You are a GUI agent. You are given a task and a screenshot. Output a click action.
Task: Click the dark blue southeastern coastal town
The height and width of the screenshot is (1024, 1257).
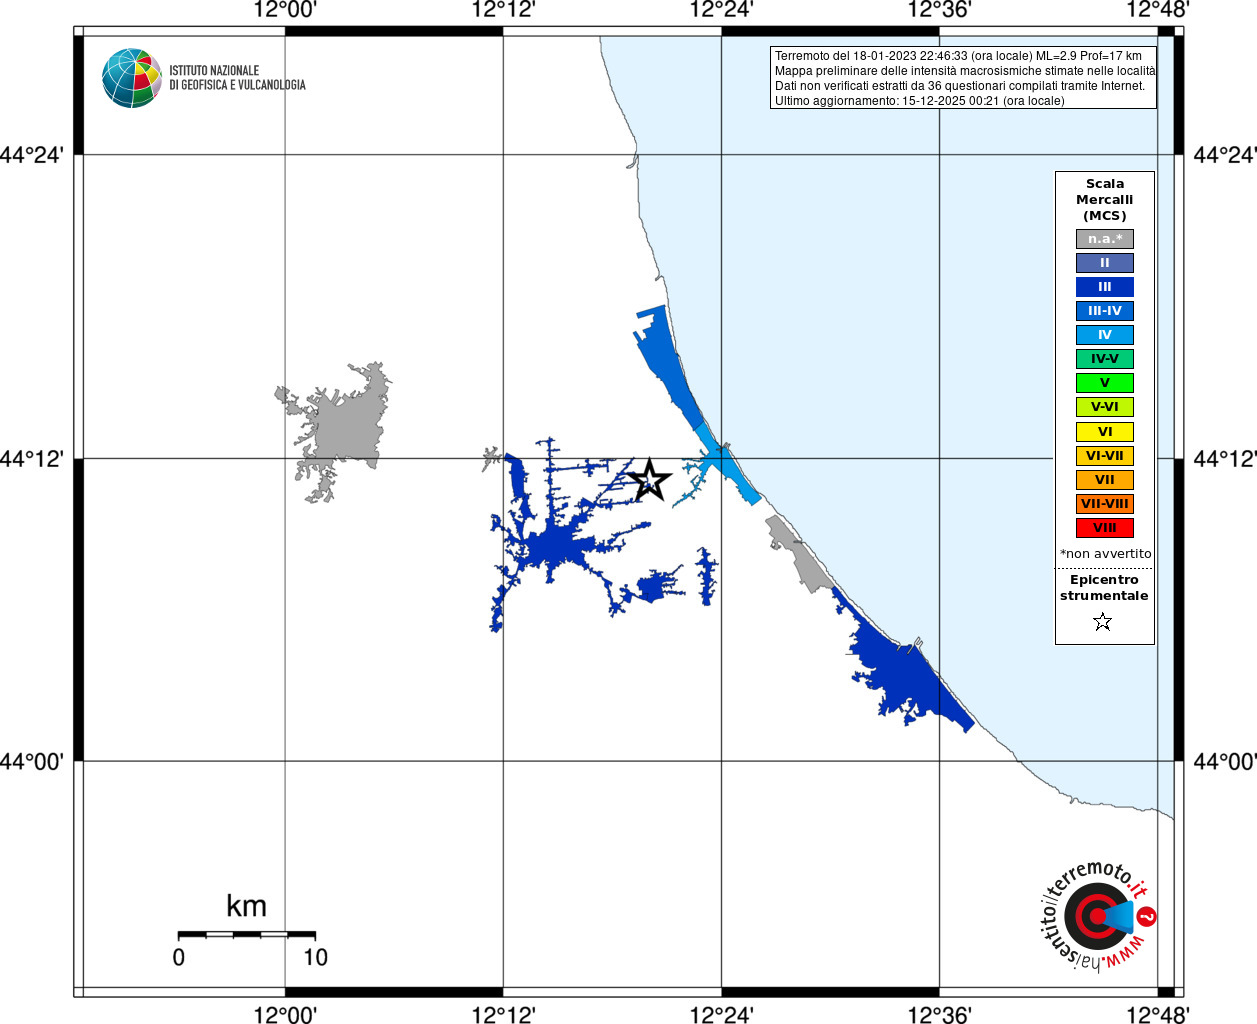(x=905, y=670)
